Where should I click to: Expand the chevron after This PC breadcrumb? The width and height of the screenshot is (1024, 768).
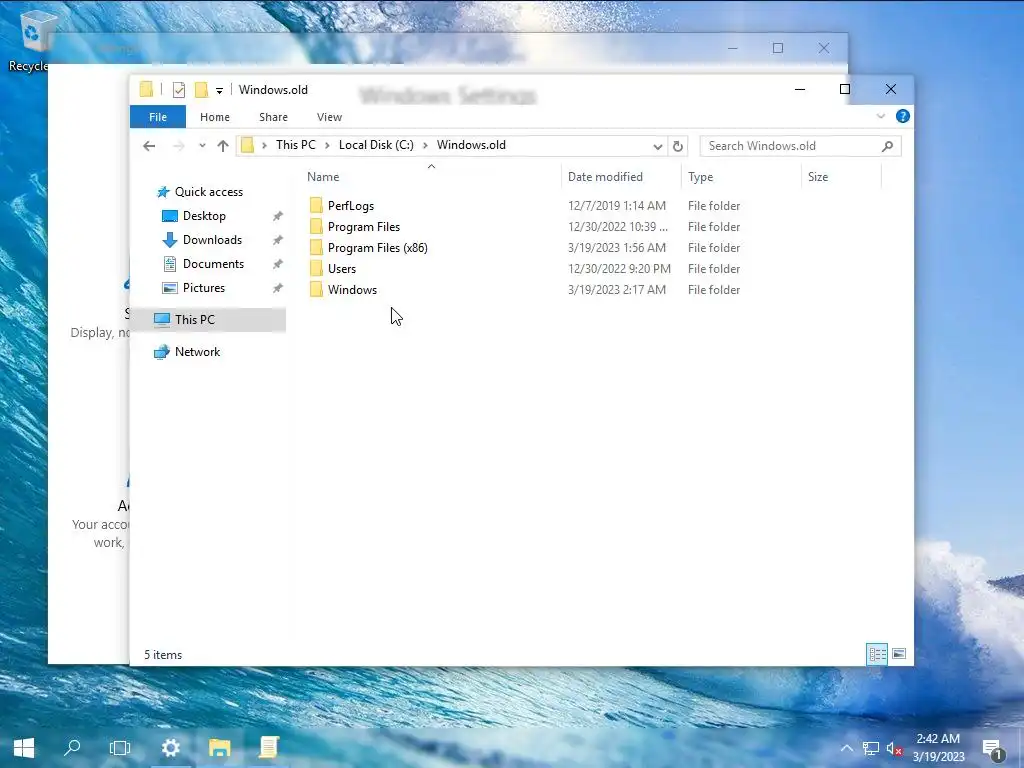tap(327, 145)
